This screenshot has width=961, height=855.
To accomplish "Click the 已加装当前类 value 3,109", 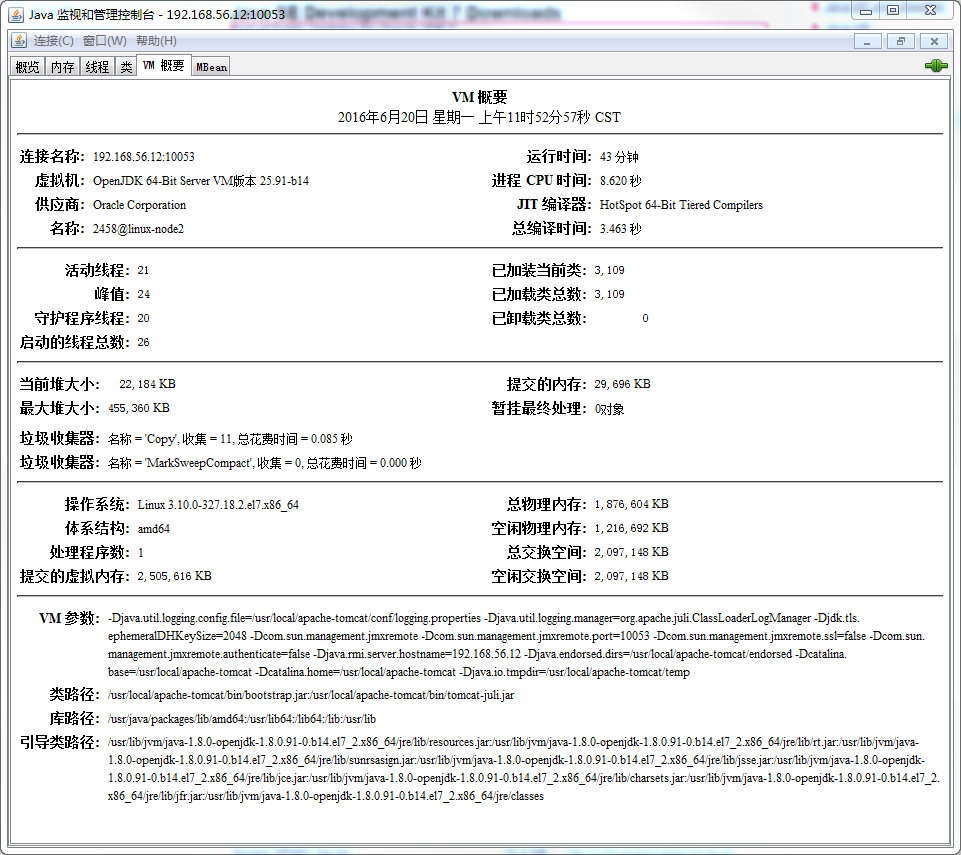I will tap(609, 270).
